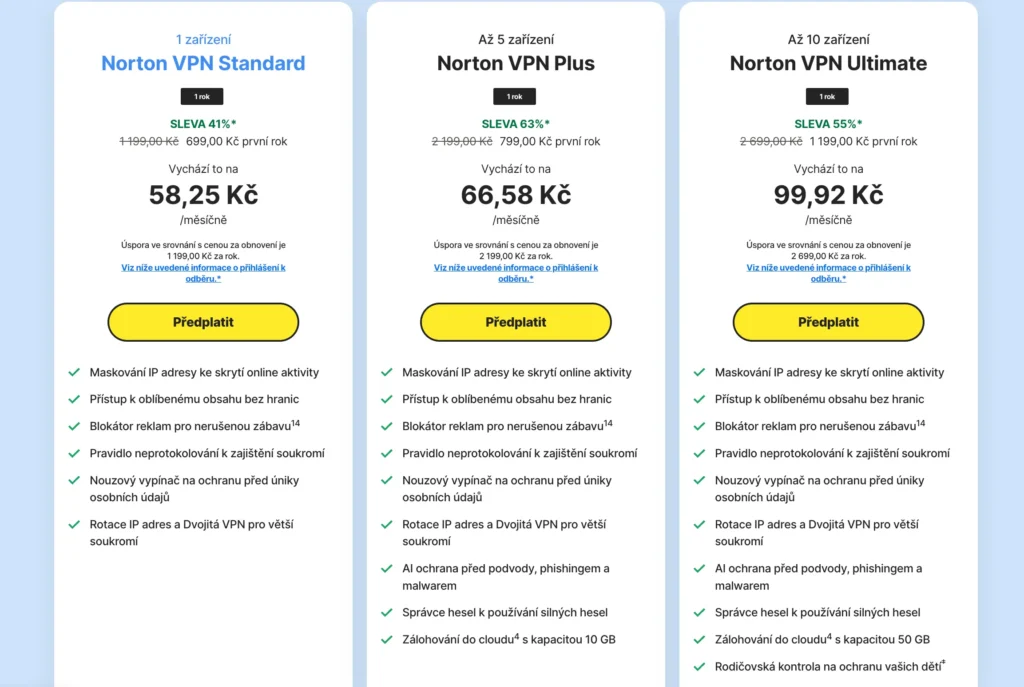Click the checkmark next to 'Přístup k oblíbenému obsahu' in Ultimate plan
Screen dimensions: 1024x687
[x=698, y=399]
